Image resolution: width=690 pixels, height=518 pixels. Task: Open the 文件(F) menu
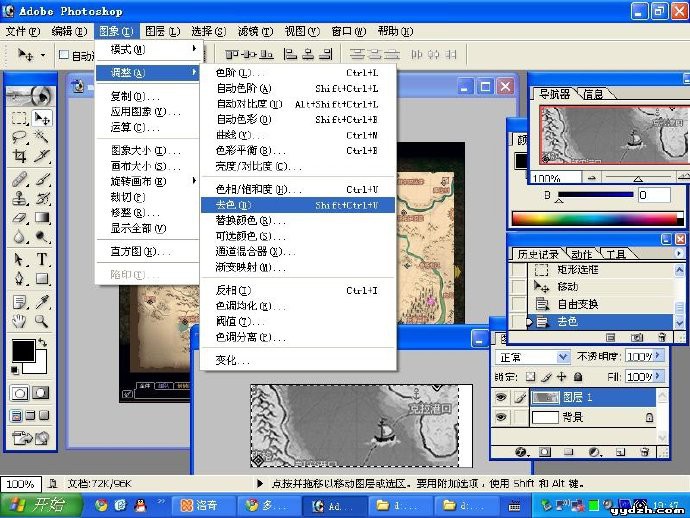pos(22,31)
